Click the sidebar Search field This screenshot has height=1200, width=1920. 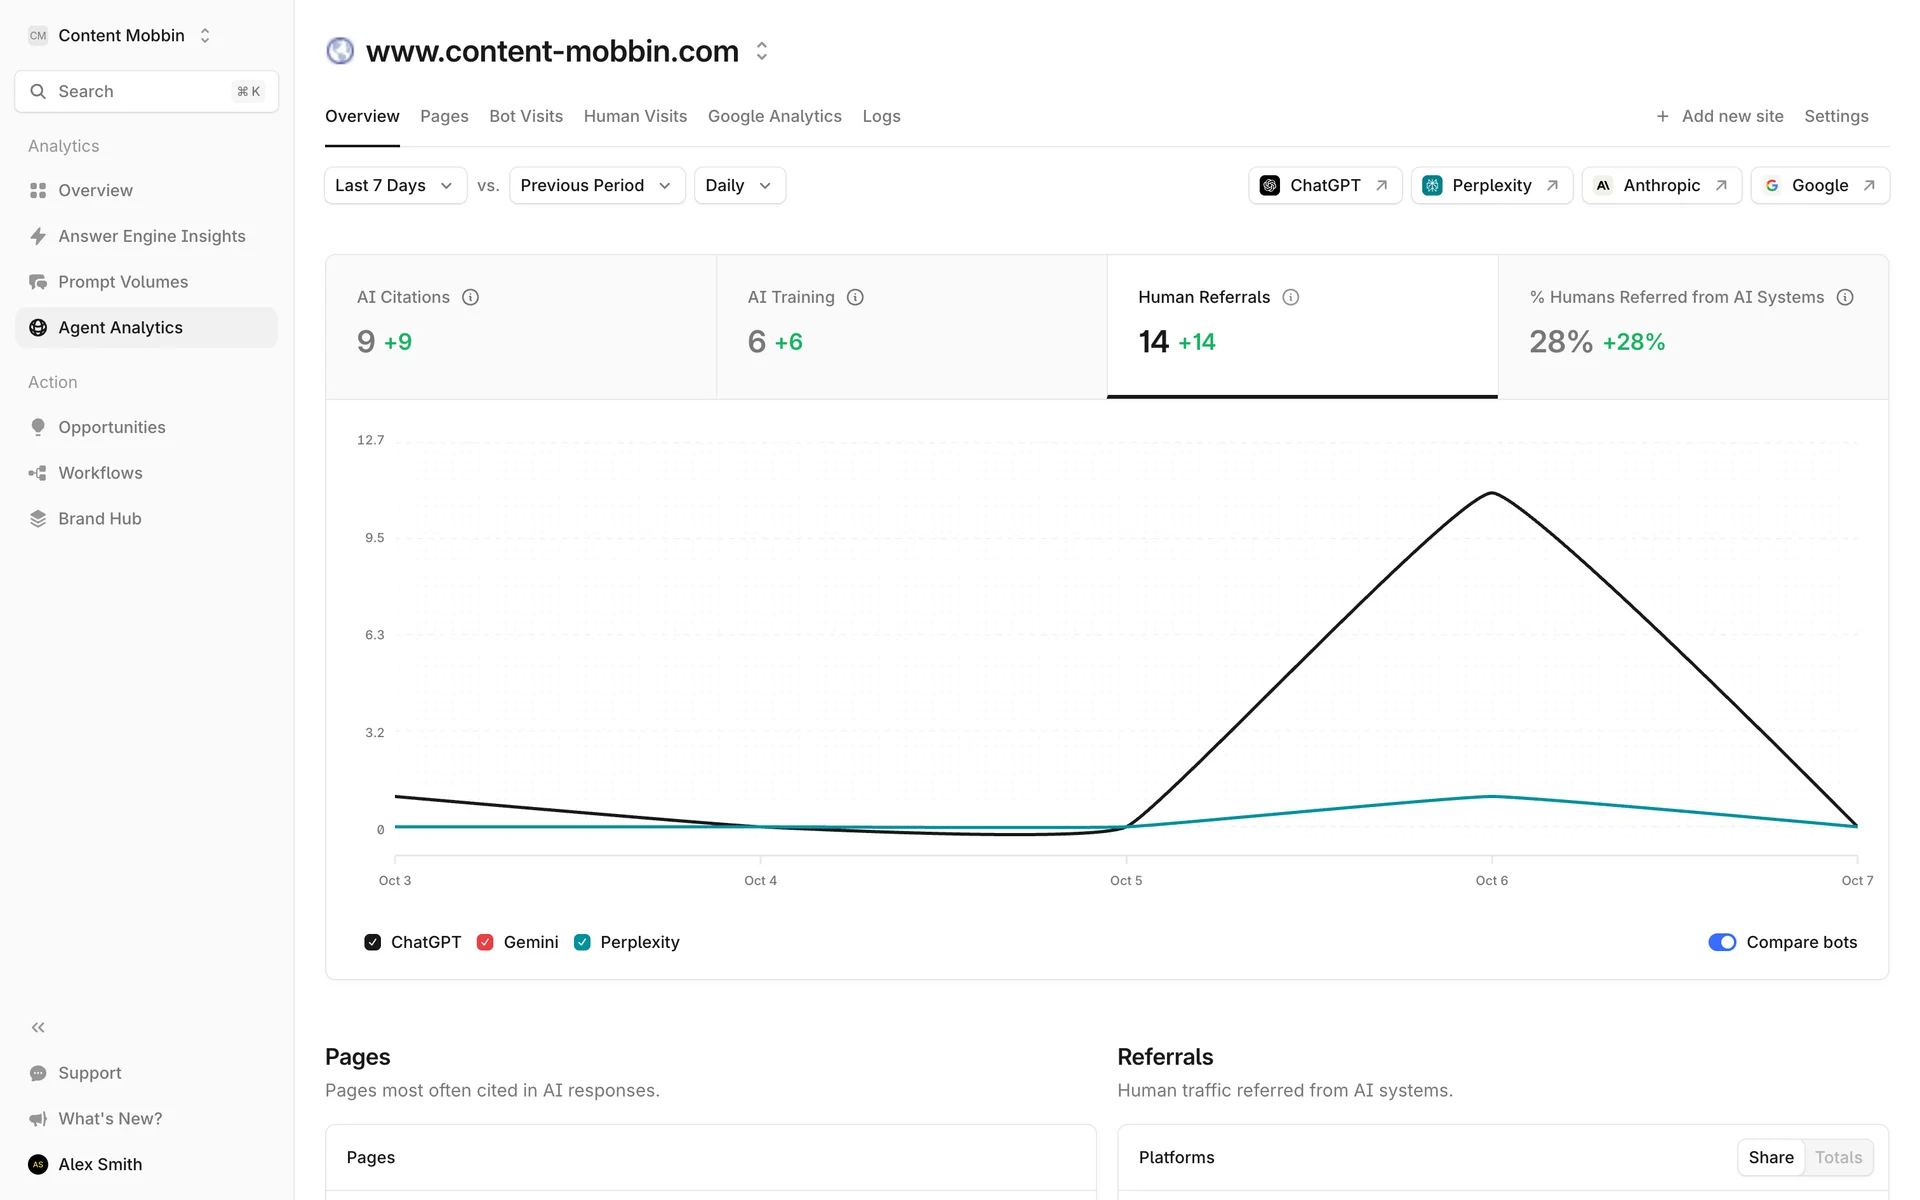[x=146, y=91]
